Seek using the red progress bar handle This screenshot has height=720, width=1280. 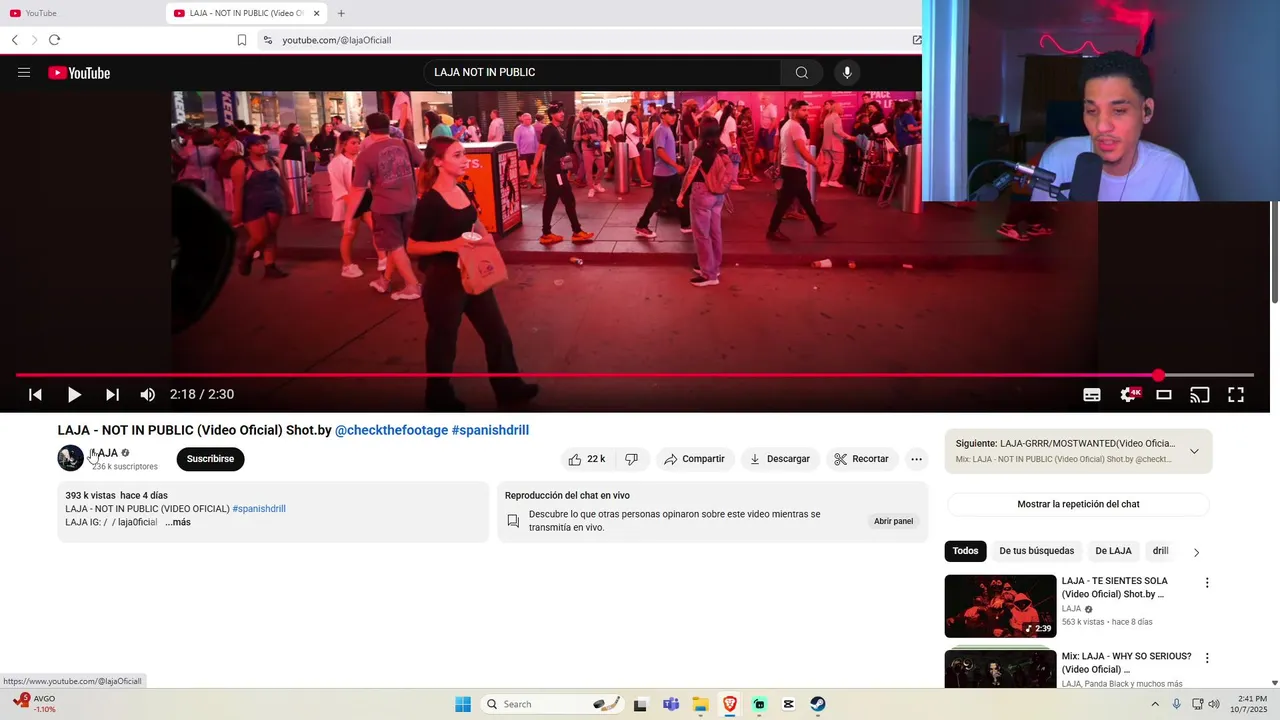pyautogui.click(x=1158, y=375)
